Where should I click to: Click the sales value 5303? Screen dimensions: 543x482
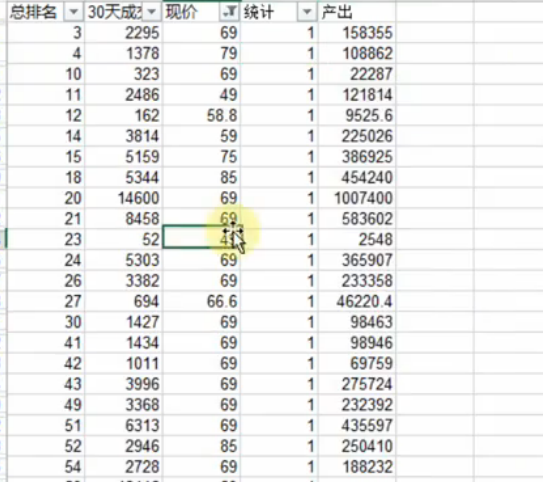click(123, 260)
